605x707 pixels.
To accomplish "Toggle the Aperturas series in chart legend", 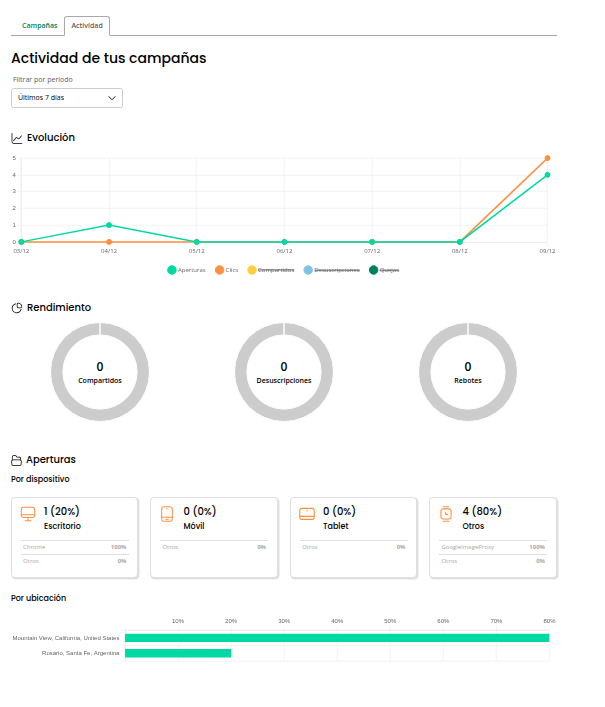I will (x=186, y=270).
